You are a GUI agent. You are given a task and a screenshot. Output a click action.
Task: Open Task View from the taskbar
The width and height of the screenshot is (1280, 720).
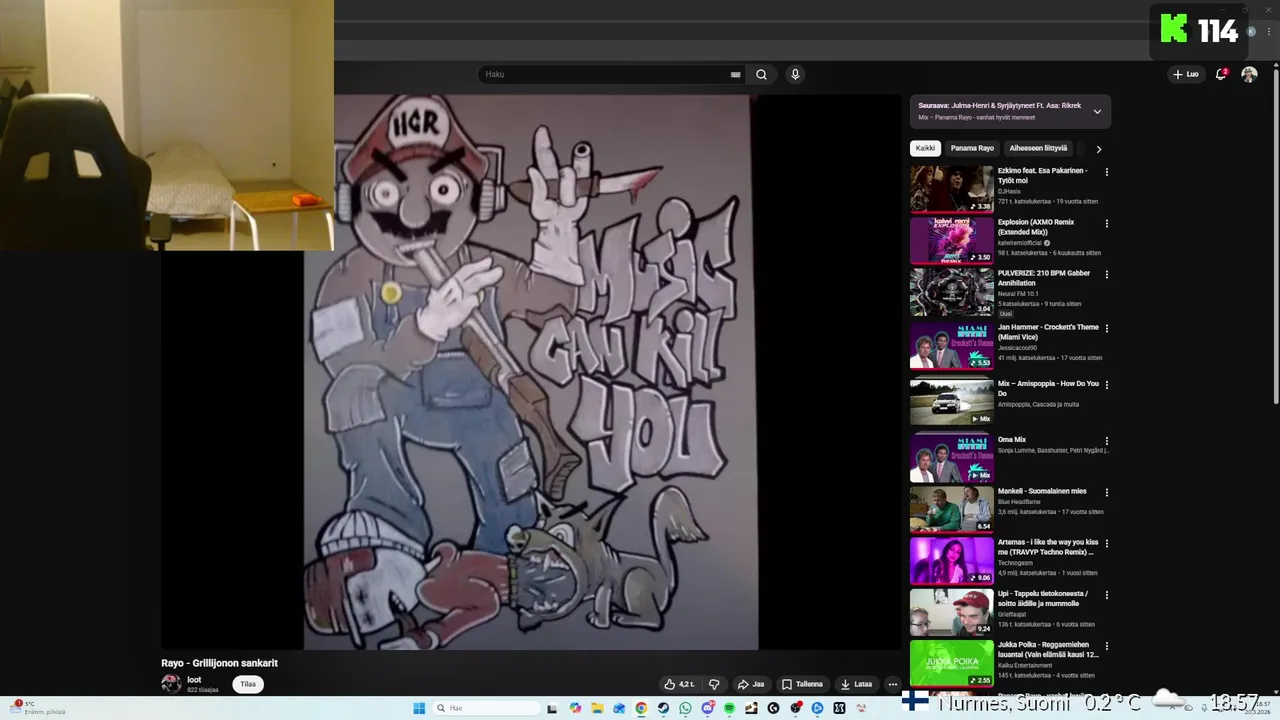pyautogui.click(x=552, y=708)
